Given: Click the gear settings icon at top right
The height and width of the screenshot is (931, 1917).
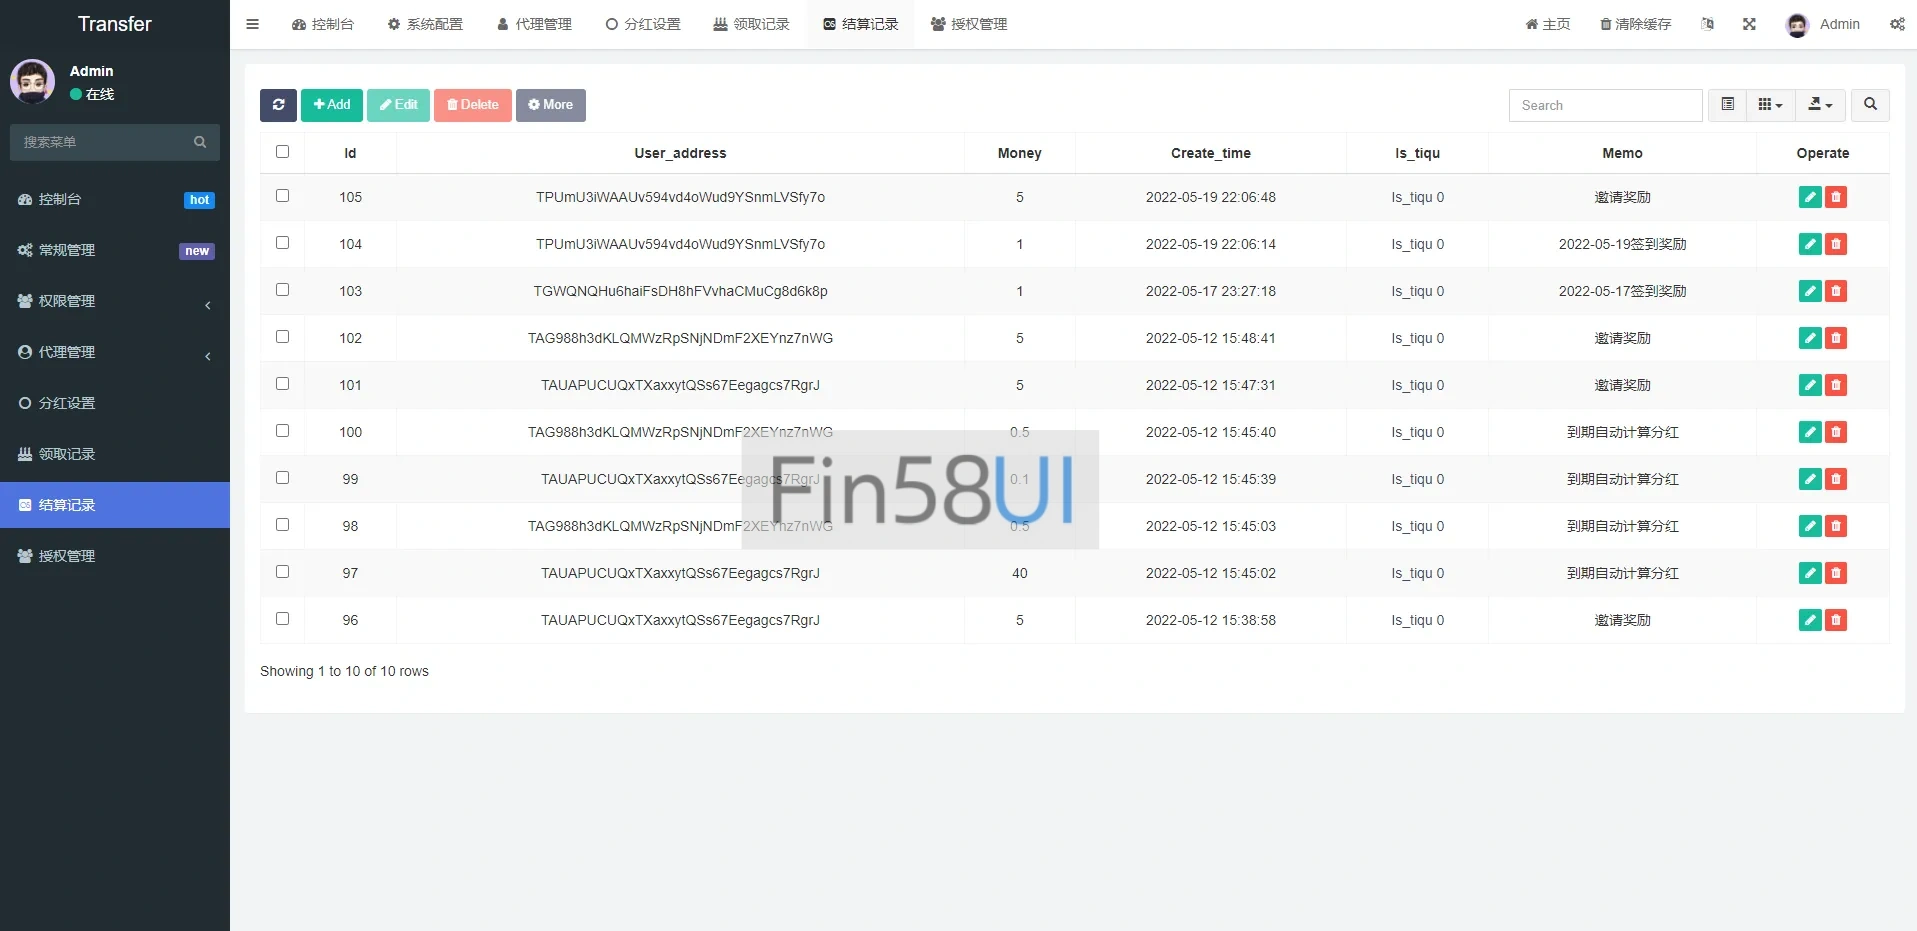Looking at the screenshot, I should tap(1897, 24).
